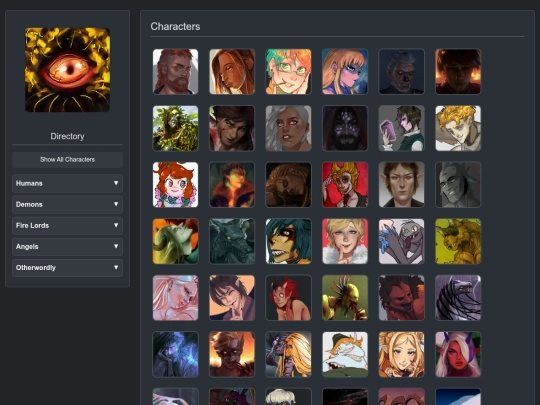Select the green-skinned horned woman portrait
Image resolution: width=540 pixels, height=405 pixels.
[175, 241]
